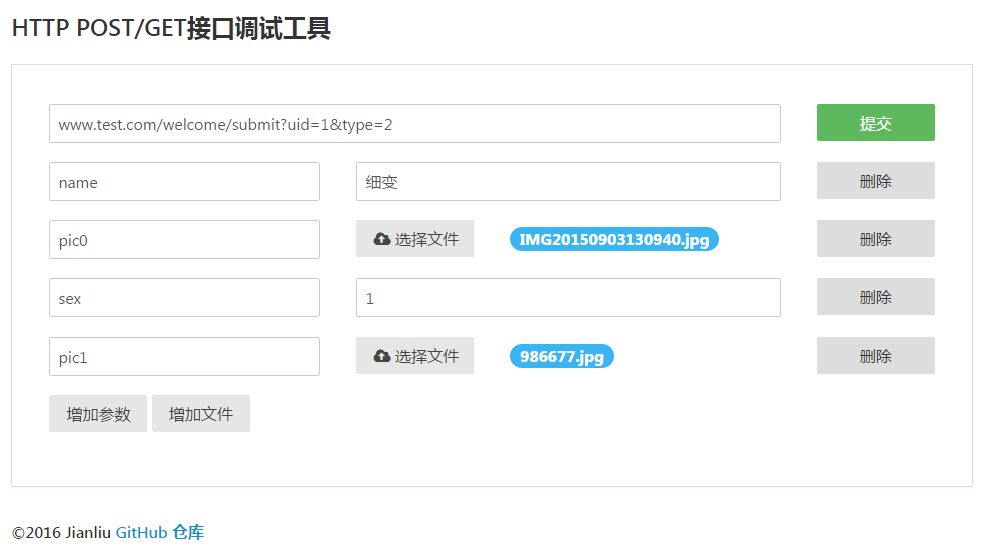984x559 pixels.
Task: Click the 986677.jpg file badge
Action: [x=561, y=357]
